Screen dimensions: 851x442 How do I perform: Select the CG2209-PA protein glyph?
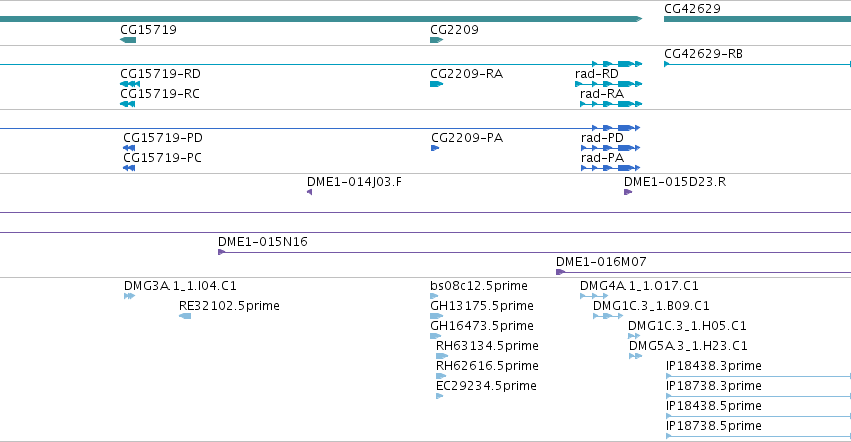pyautogui.click(x=435, y=148)
